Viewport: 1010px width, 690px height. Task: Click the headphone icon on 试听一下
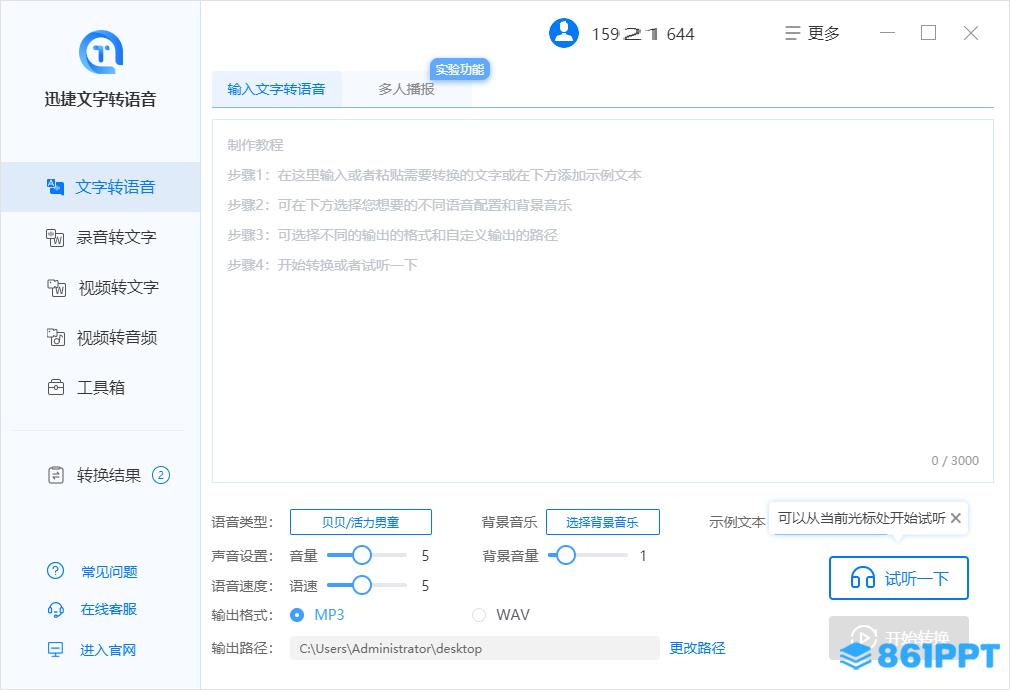pos(862,578)
